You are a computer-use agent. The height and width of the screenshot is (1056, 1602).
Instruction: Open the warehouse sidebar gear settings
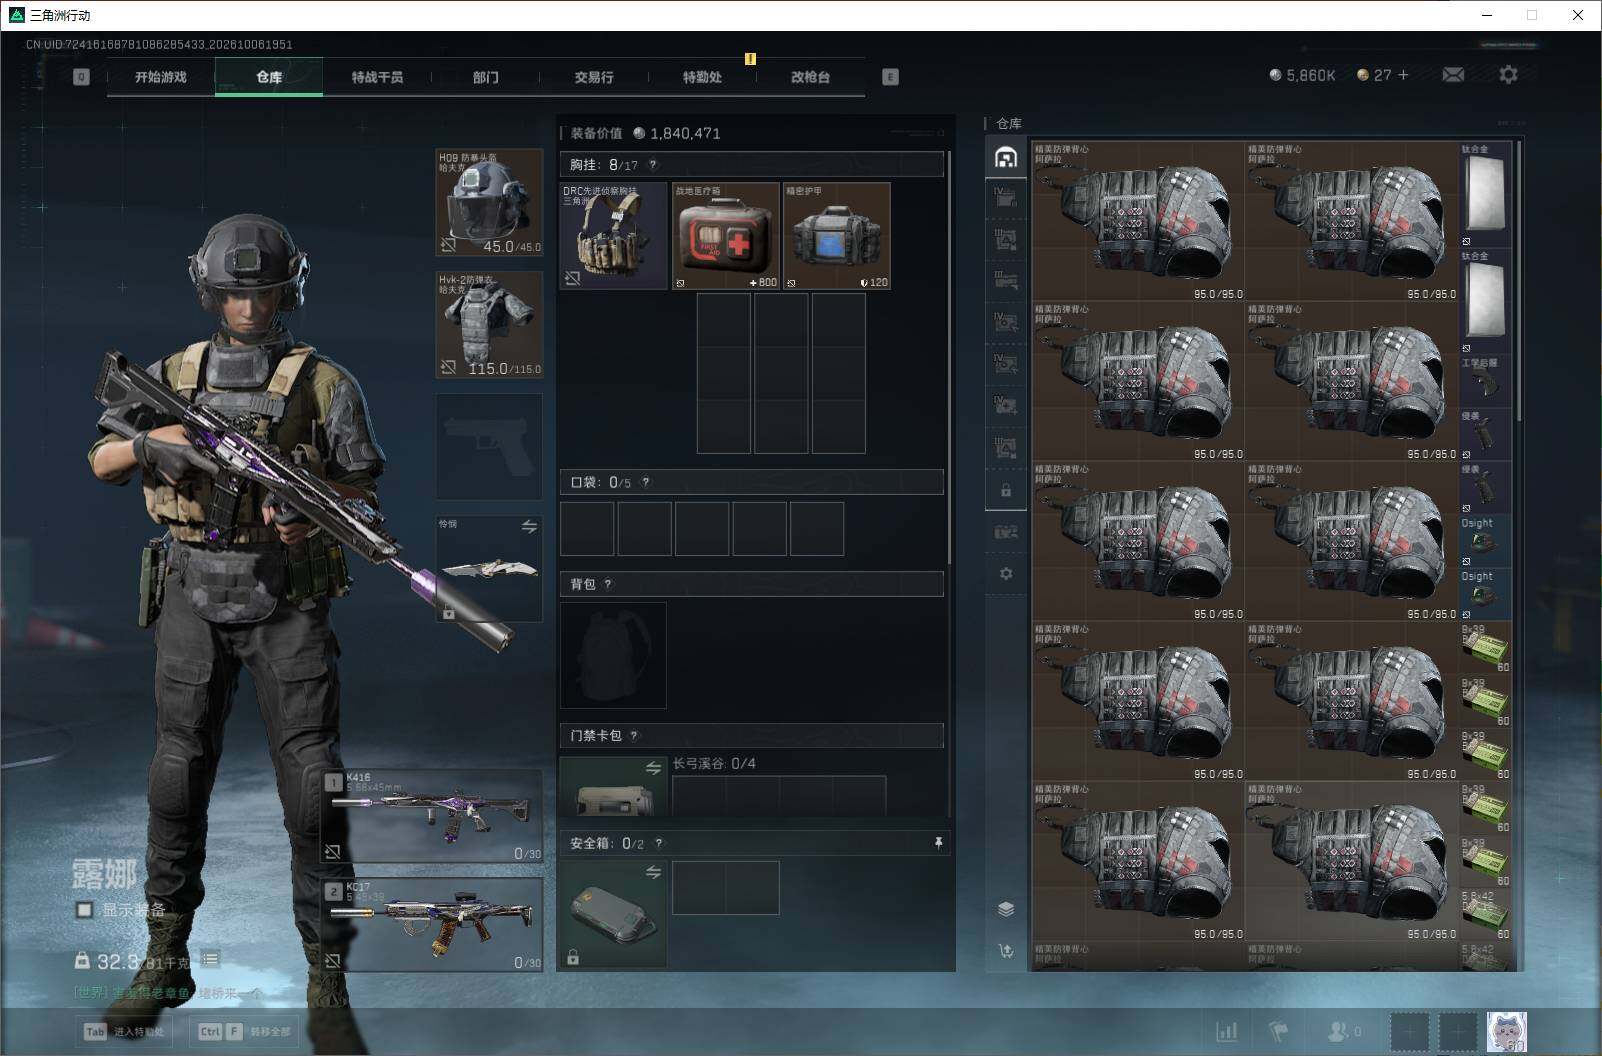(1006, 574)
